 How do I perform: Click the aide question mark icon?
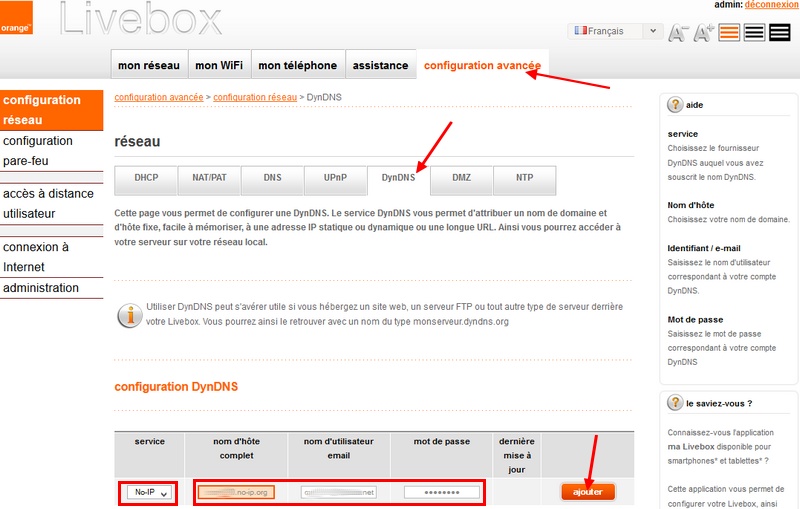(x=675, y=105)
